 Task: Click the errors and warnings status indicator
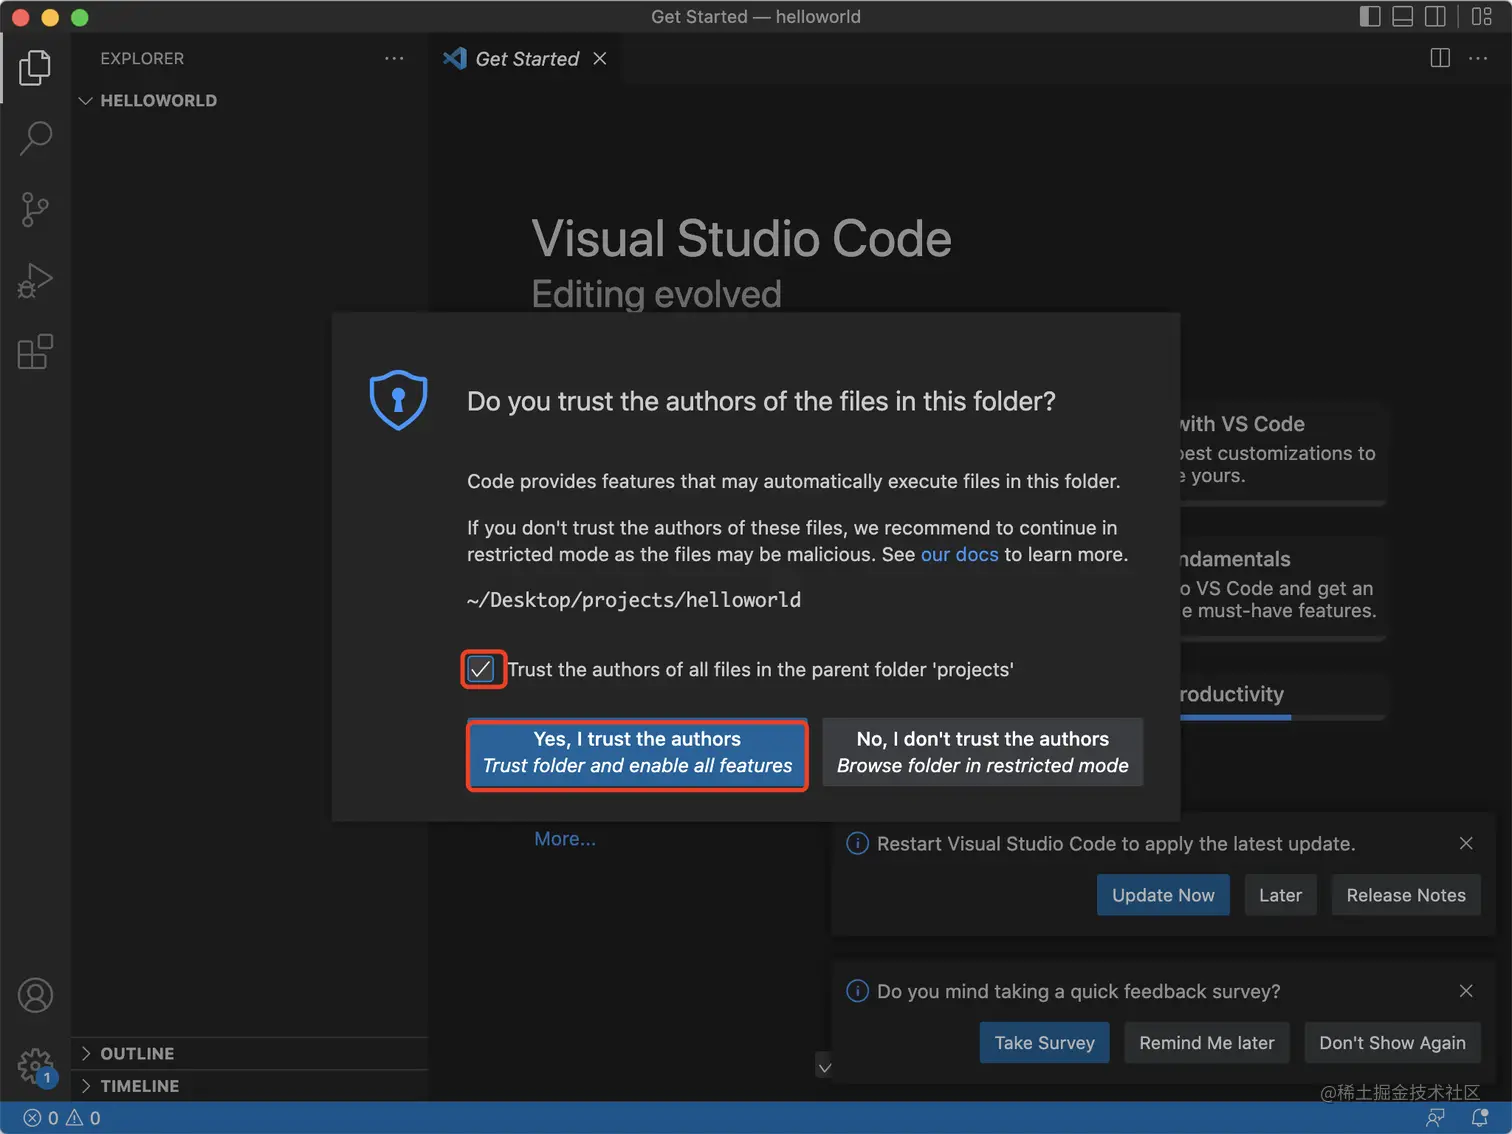(62, 1118)
